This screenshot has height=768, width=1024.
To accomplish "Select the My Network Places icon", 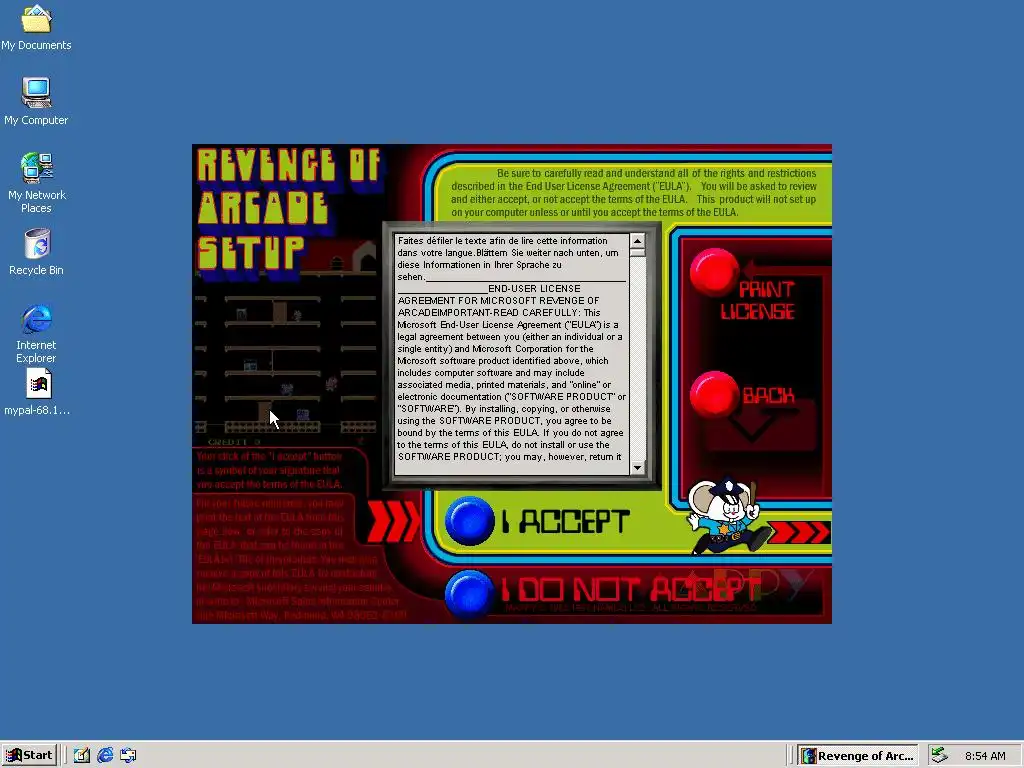I will [37, 184].
